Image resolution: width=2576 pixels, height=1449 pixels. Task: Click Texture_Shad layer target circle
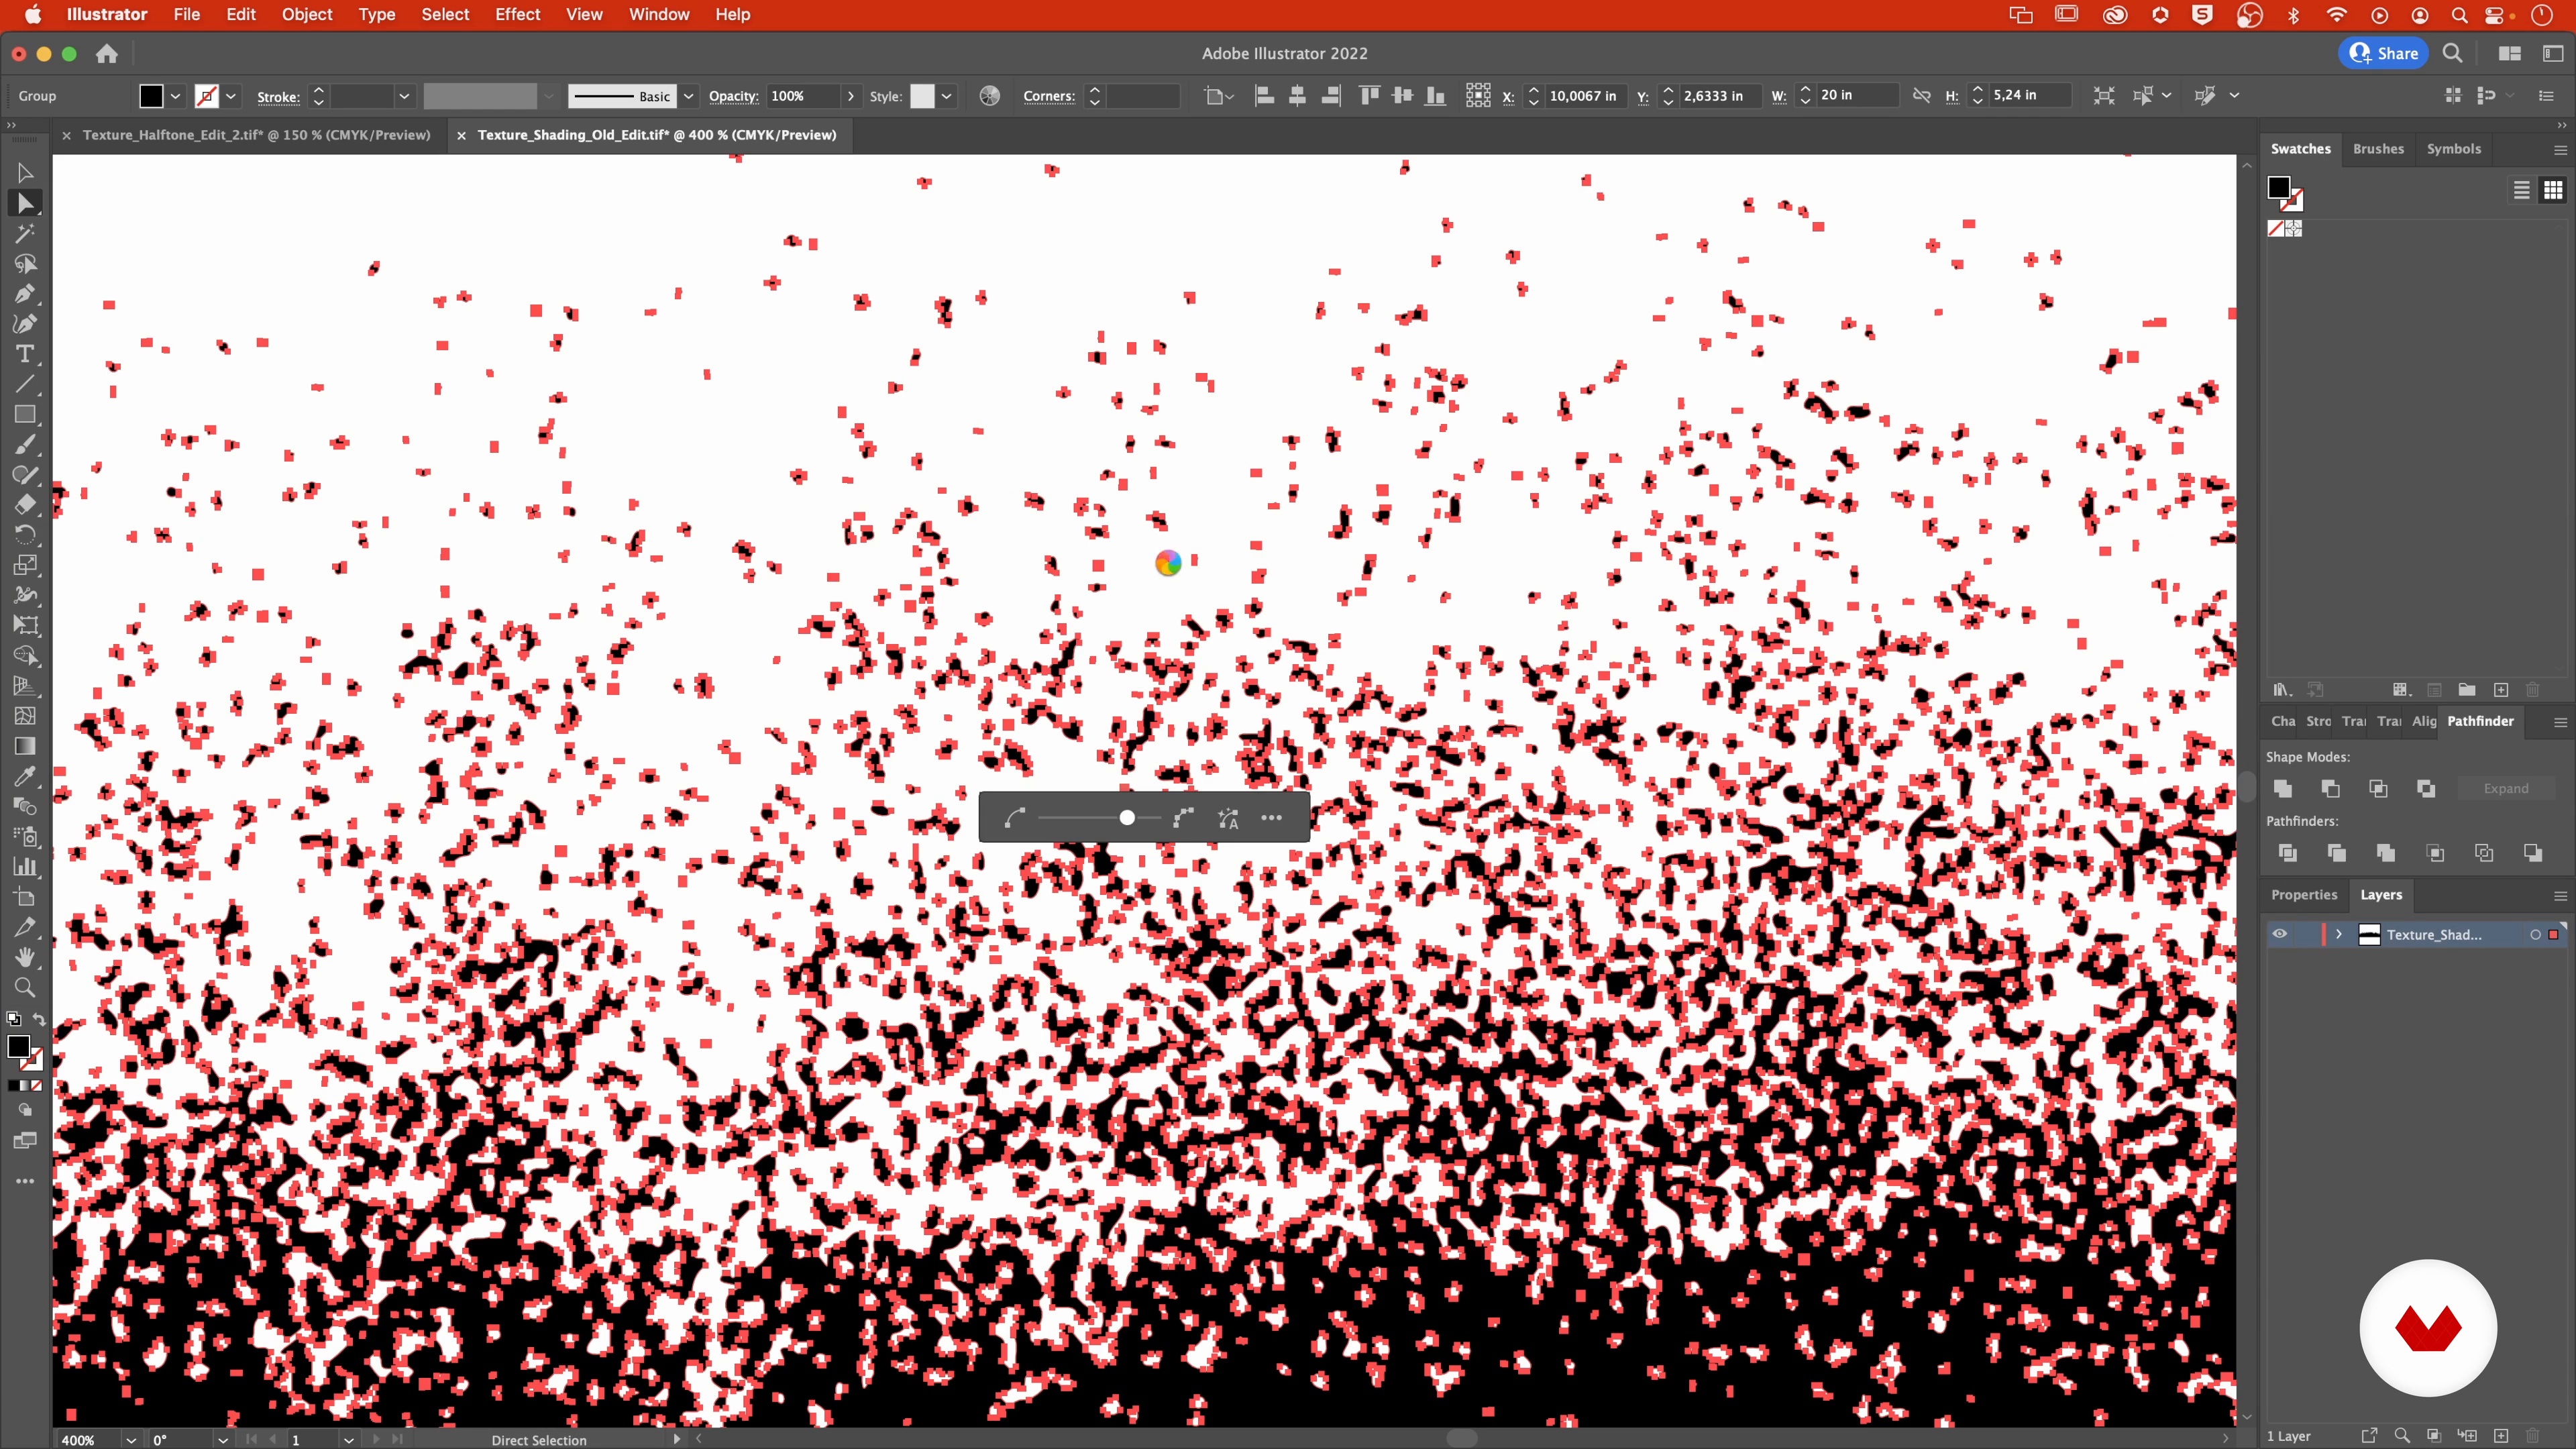(x=2535, y=934)
